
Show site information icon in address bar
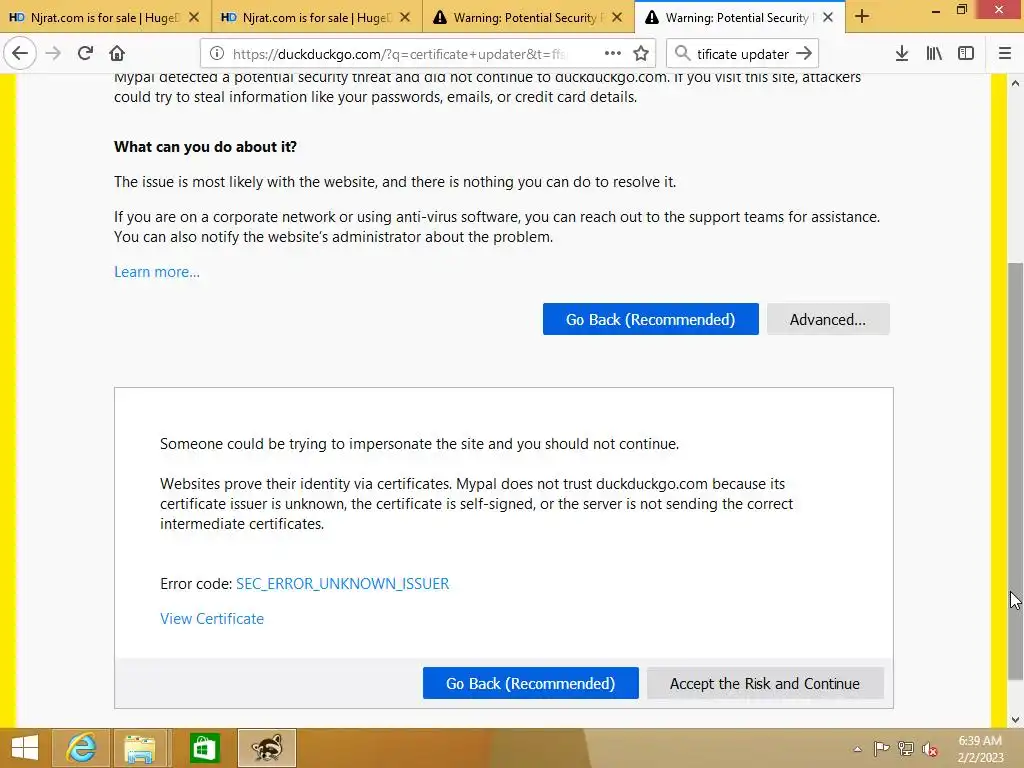[x=217, y=54]
